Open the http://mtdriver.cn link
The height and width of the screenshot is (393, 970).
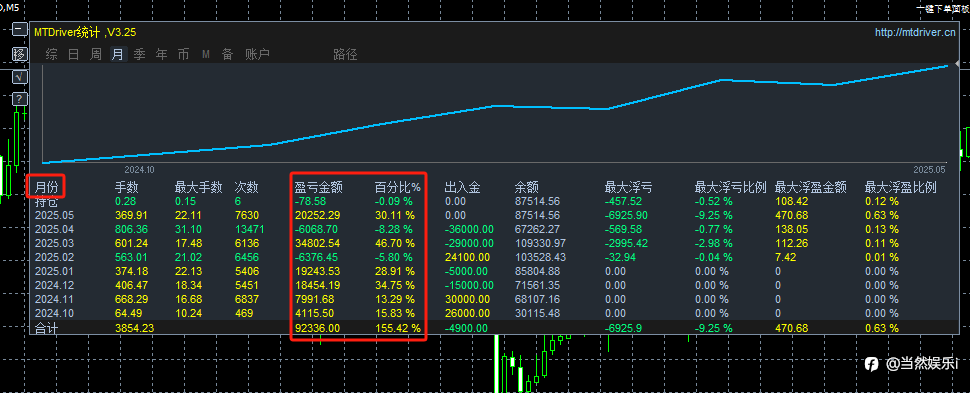(x=914, y=33)
